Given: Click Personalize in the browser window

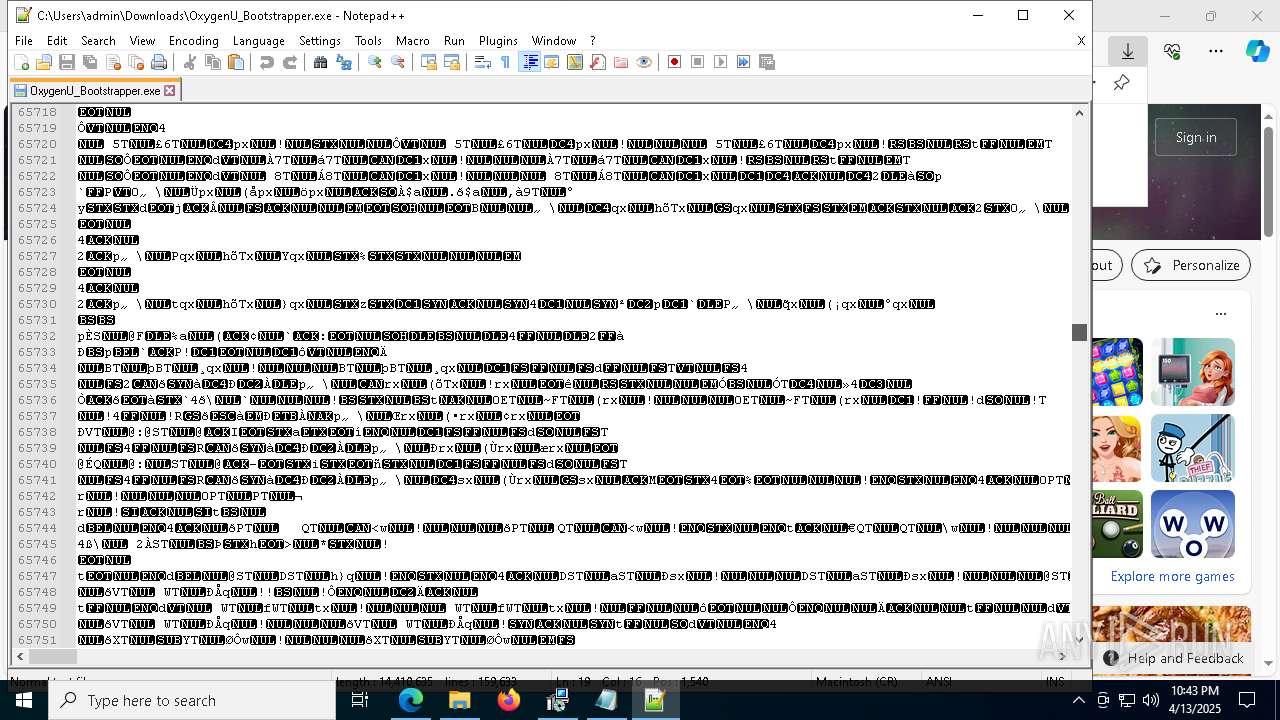Looking at the screenshot, I should click(1191, 265).
